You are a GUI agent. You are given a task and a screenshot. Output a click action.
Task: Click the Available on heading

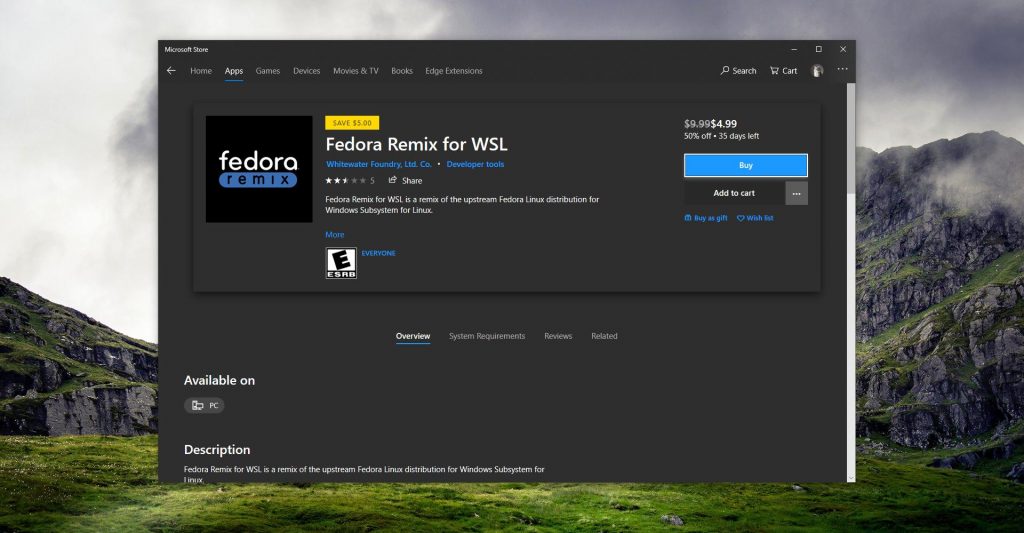pyautogui.click(x=219, y=380)
